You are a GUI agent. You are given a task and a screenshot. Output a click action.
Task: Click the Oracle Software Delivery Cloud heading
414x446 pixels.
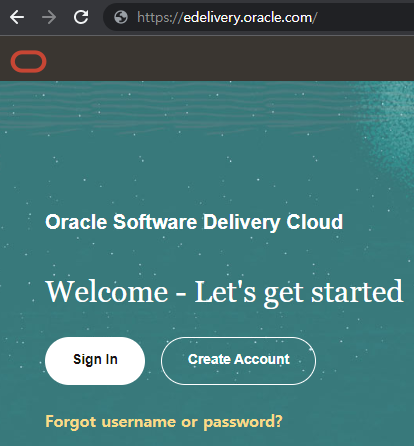[x=194, y=222]
